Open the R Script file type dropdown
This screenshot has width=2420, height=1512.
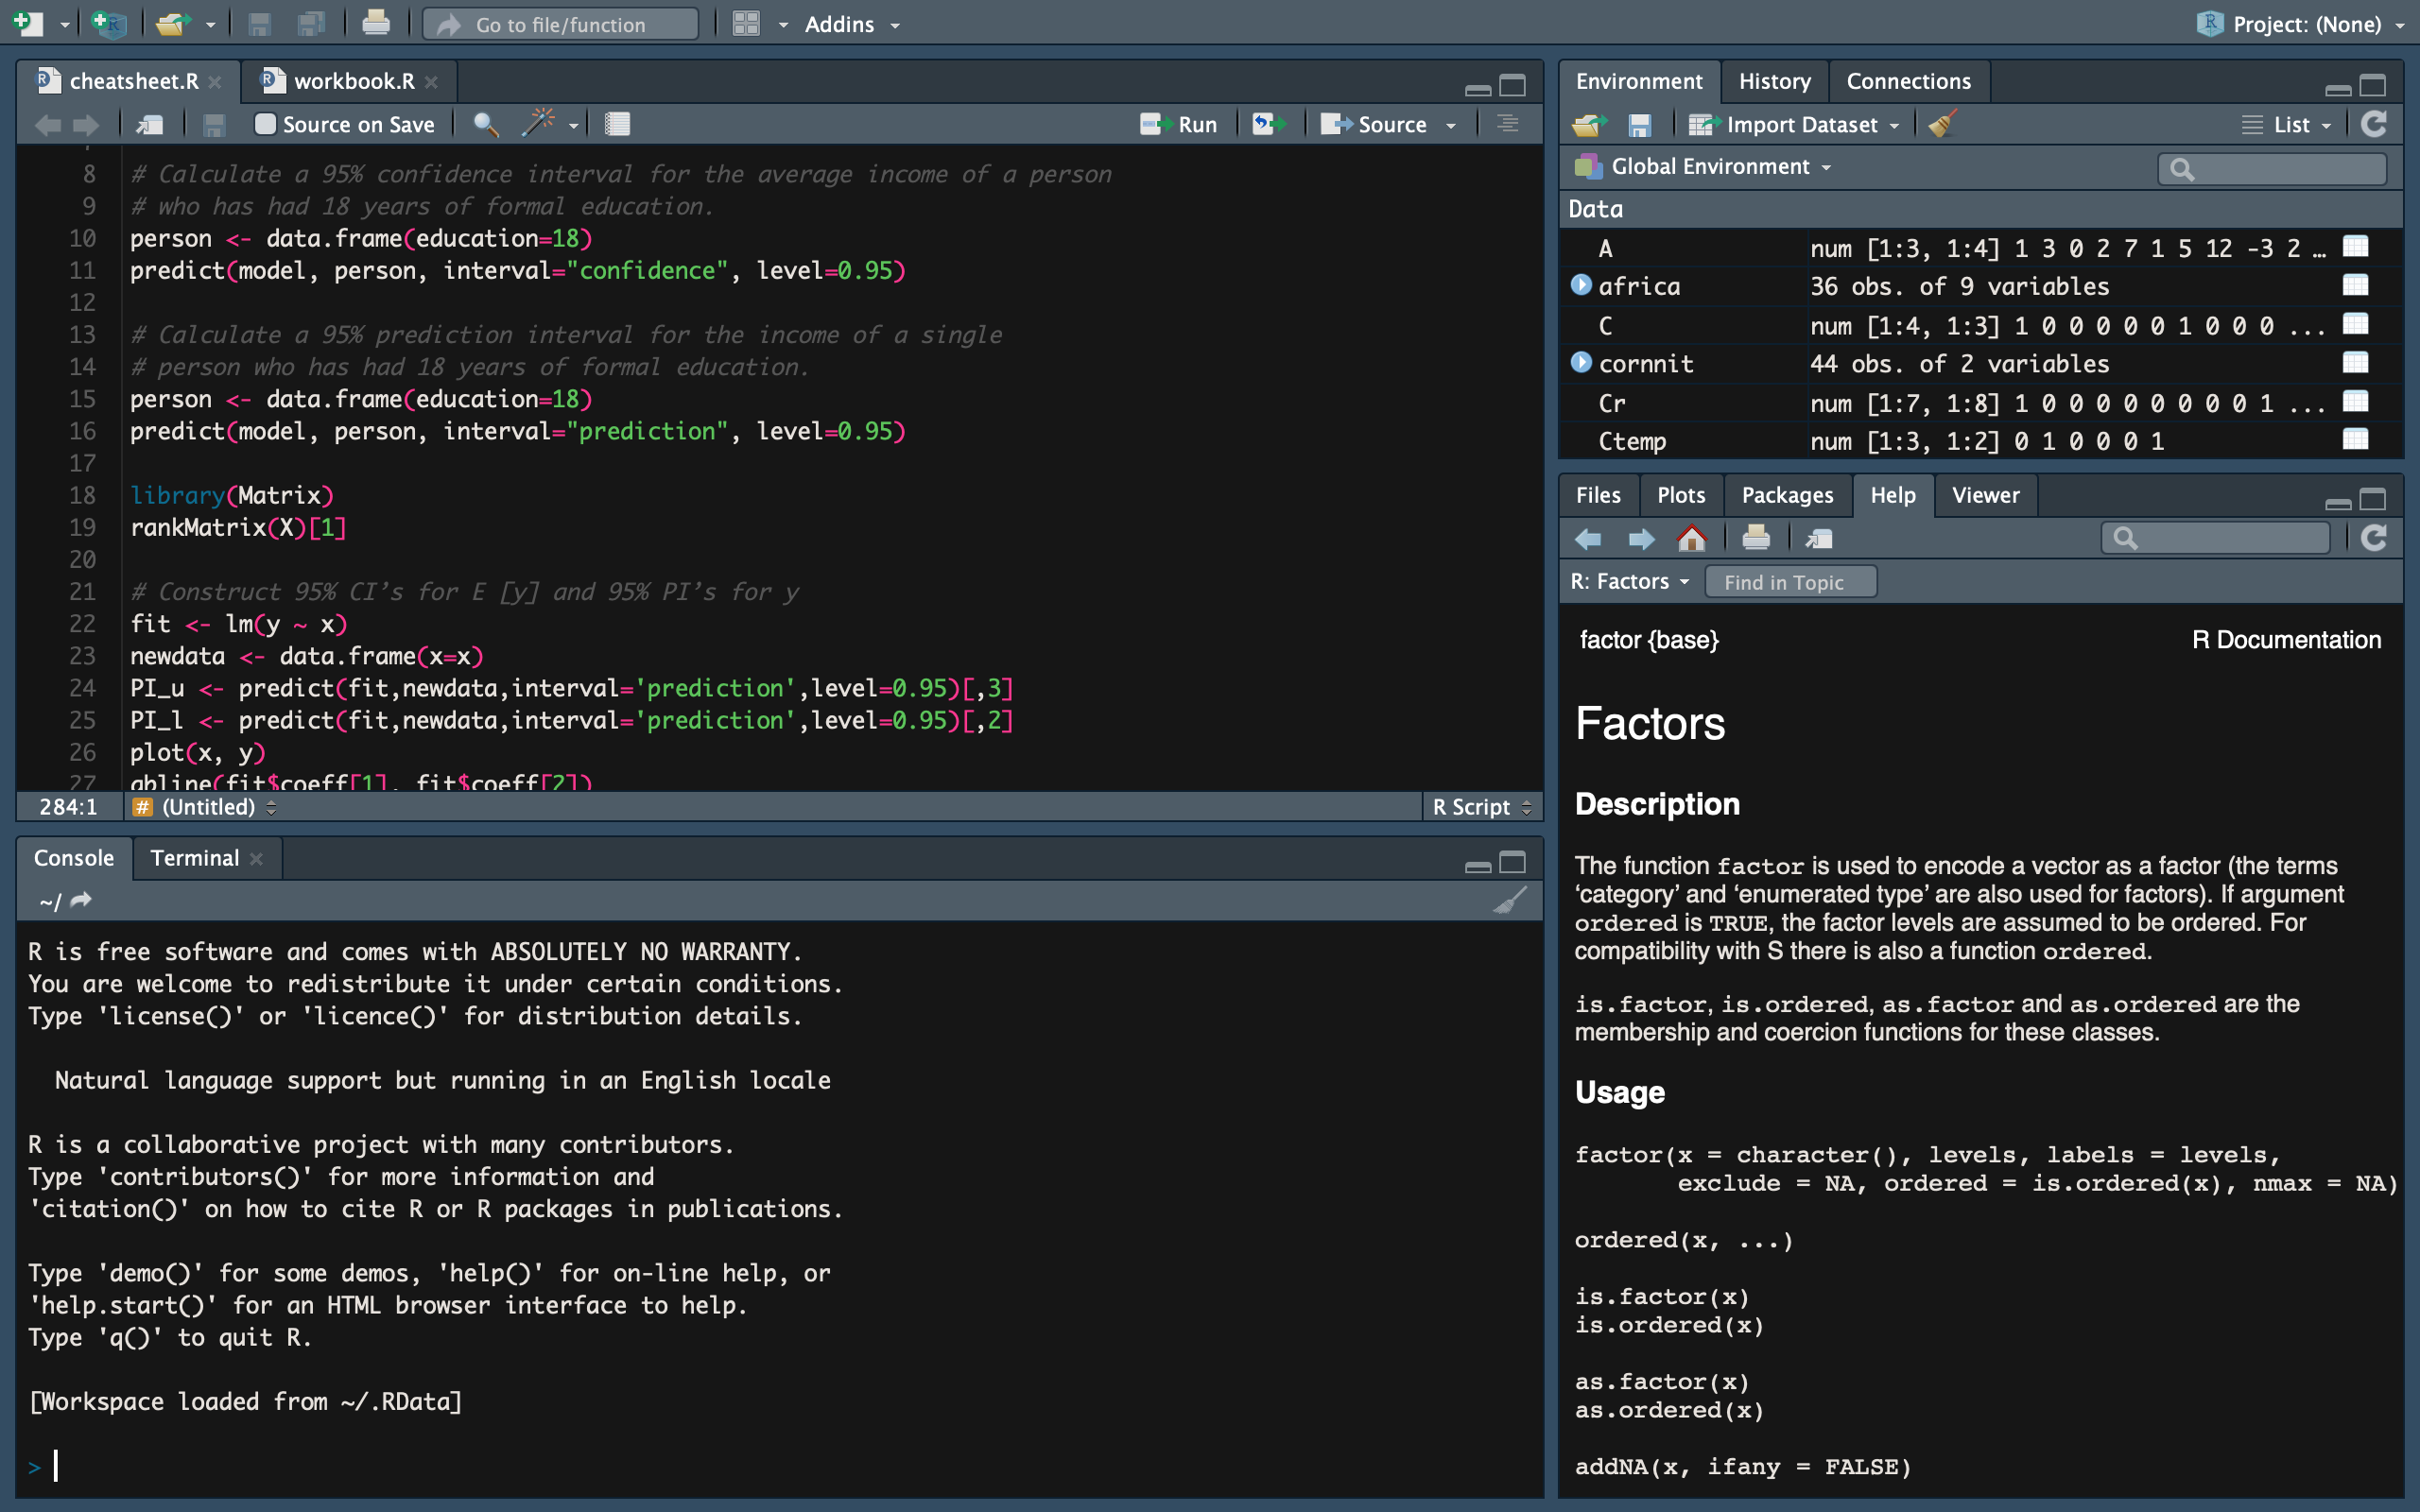[x=1481, y=807]
